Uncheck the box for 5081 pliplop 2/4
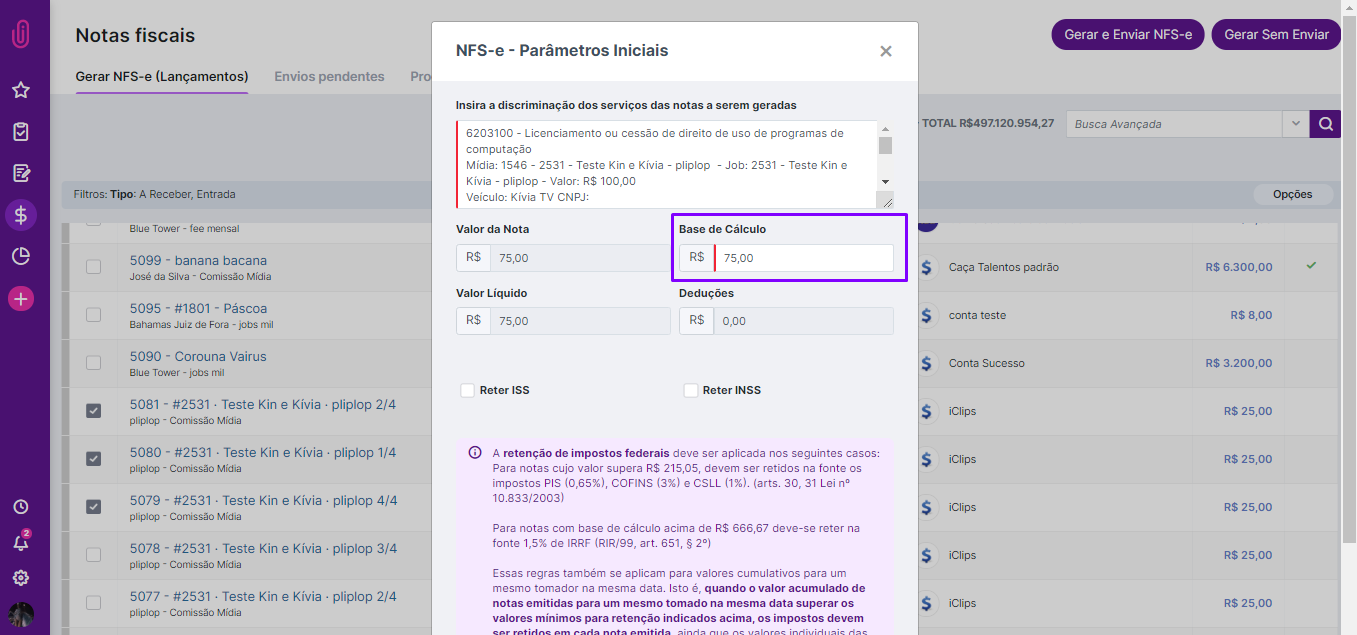Screen dimensions: 1357x635 coord(93,411)
